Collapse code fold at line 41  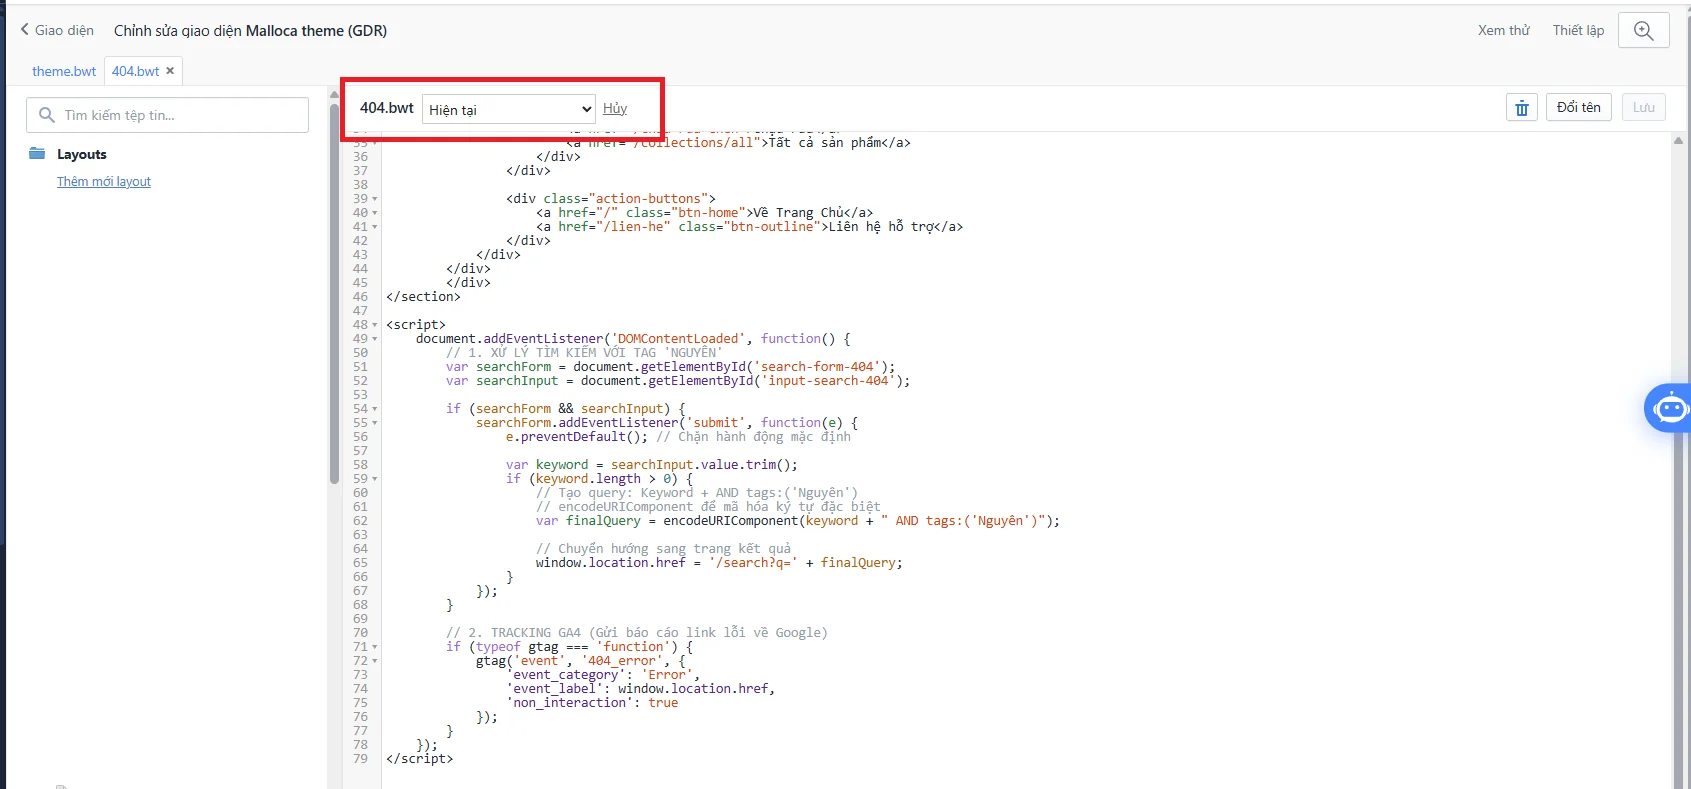375,227
